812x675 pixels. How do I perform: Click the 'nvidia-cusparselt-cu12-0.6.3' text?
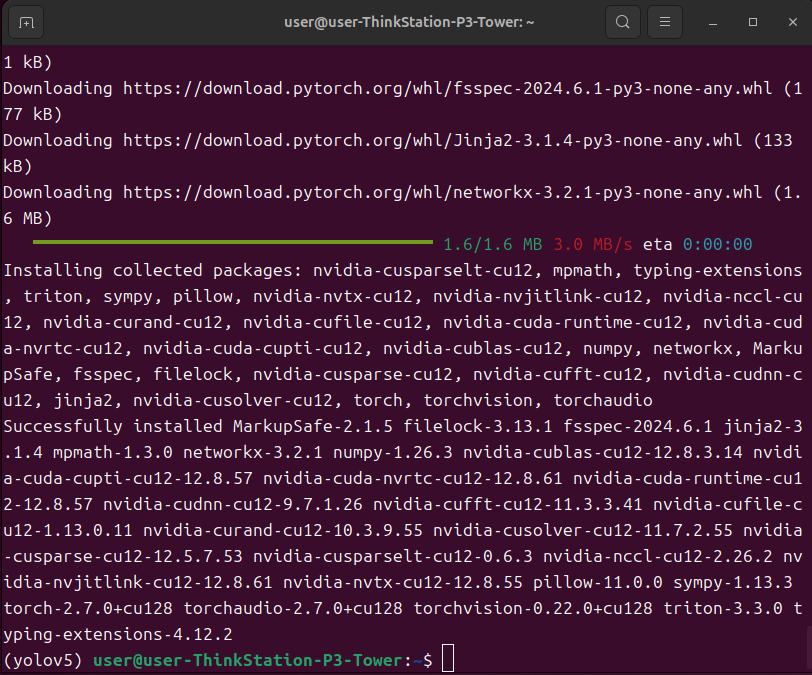(x=393, y=556)
